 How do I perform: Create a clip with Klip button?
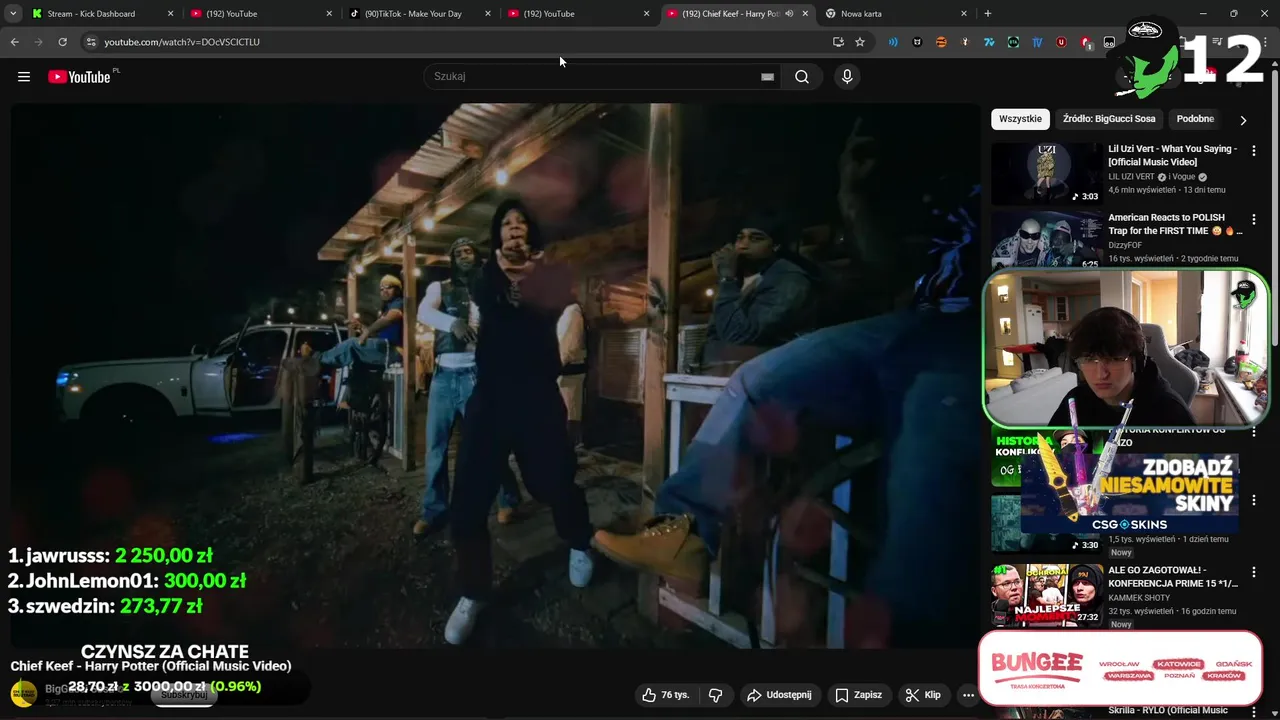click(x=922, y=695)
